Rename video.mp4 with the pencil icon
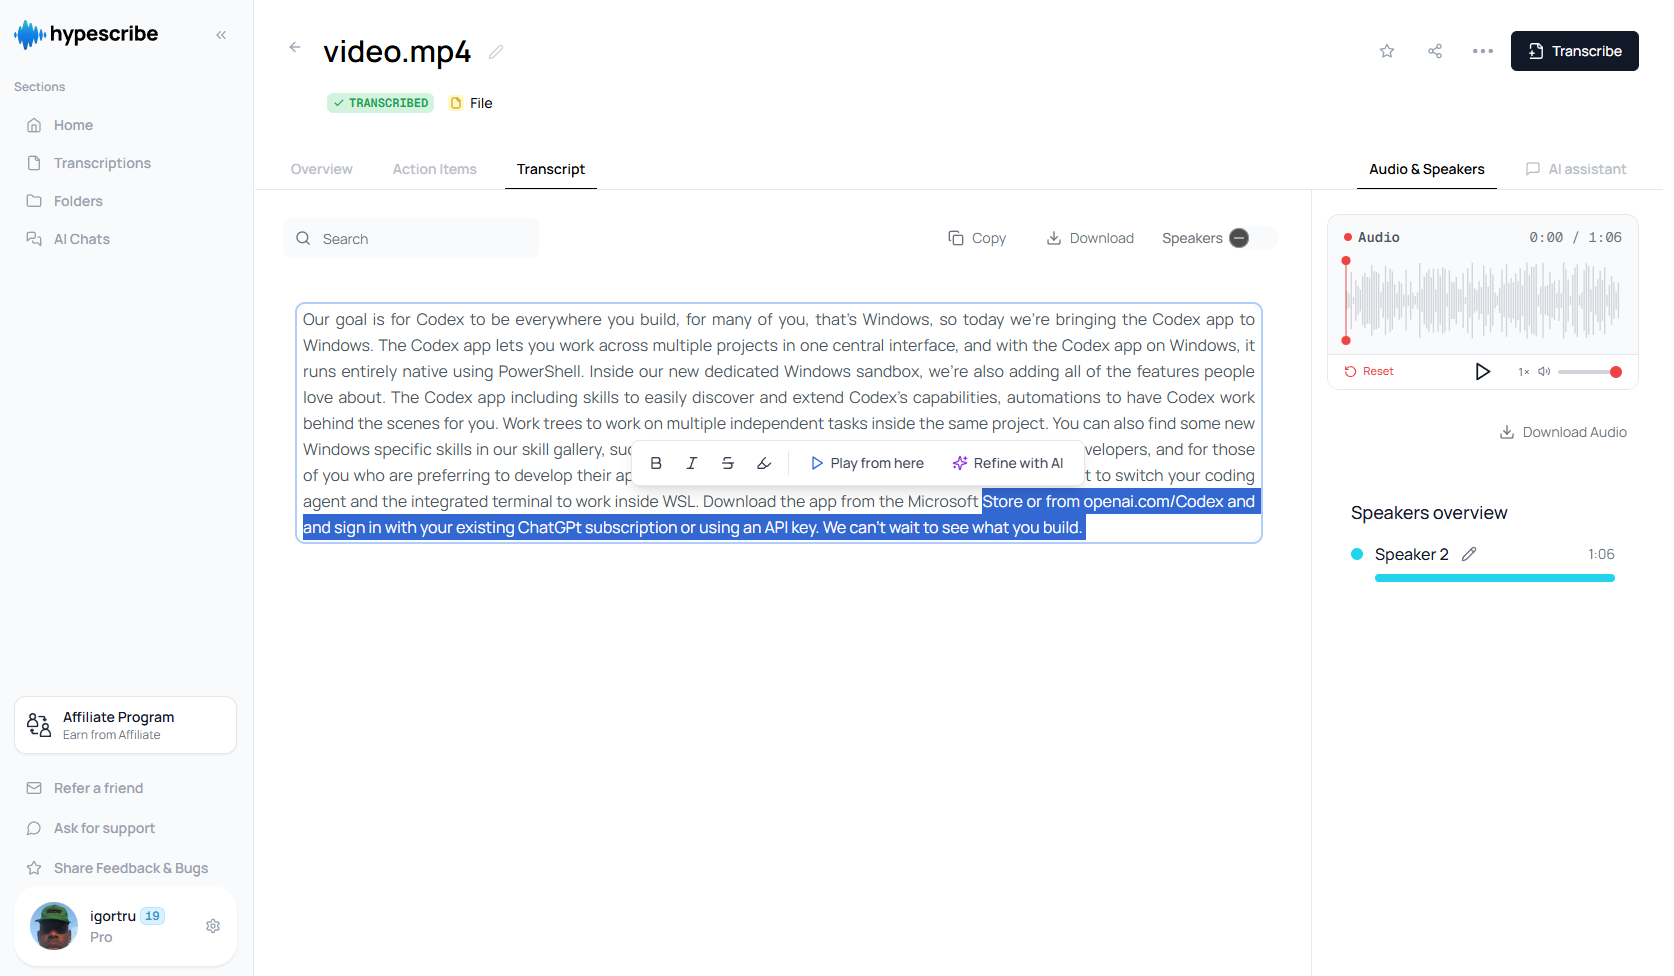Image resolution: width=1674 pixels, height=976 pixels. [496, 52]
